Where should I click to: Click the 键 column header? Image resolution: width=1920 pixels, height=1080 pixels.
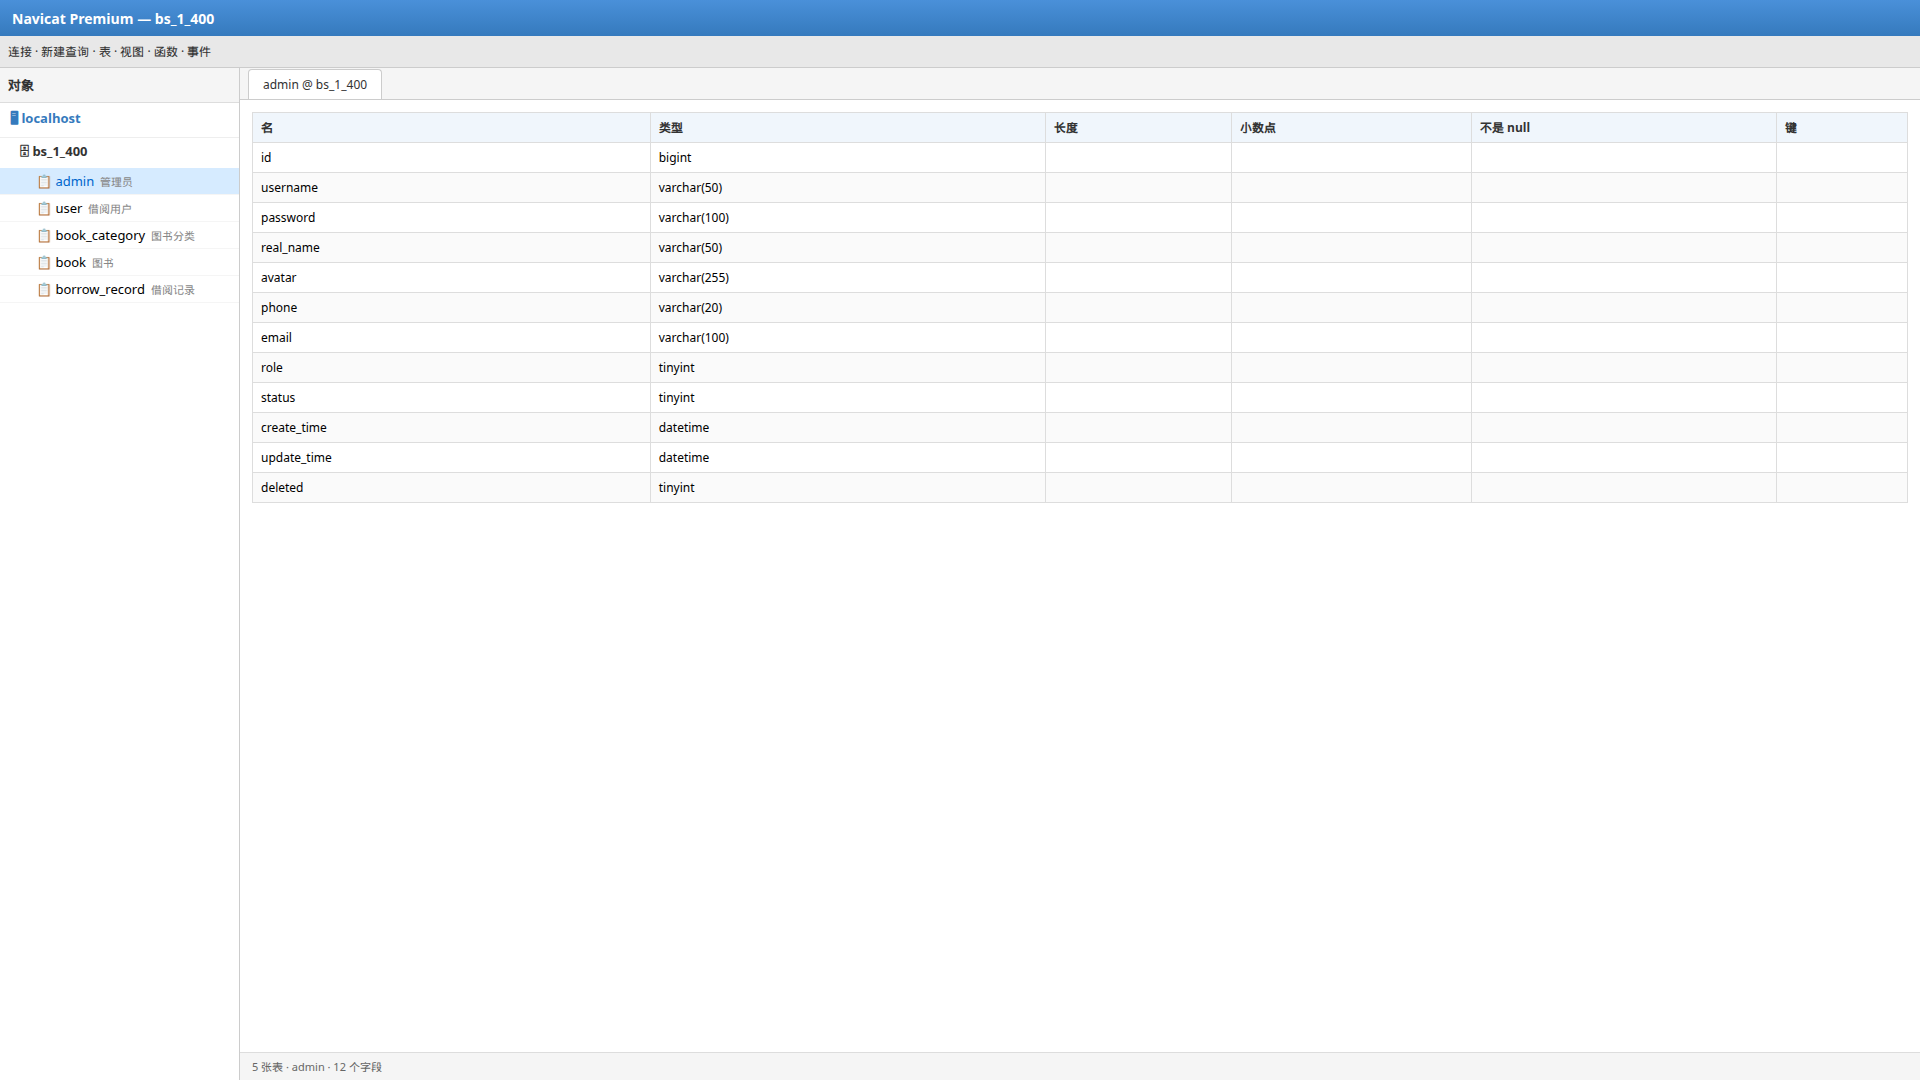point(1842,128)
